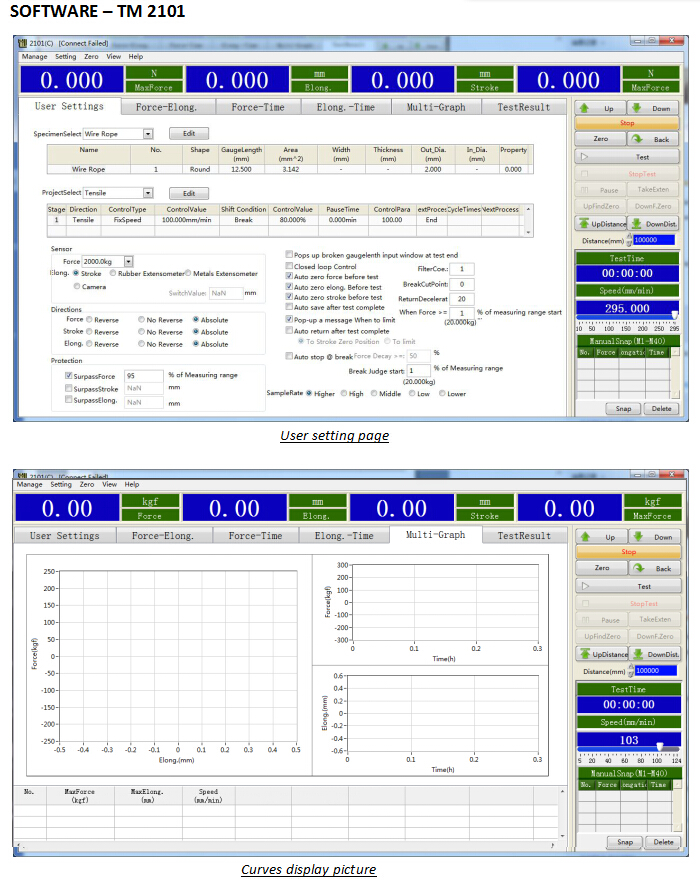
Task: Open the Force 2000.0kg sensor dropdown
Action: (x=128, y=260)
